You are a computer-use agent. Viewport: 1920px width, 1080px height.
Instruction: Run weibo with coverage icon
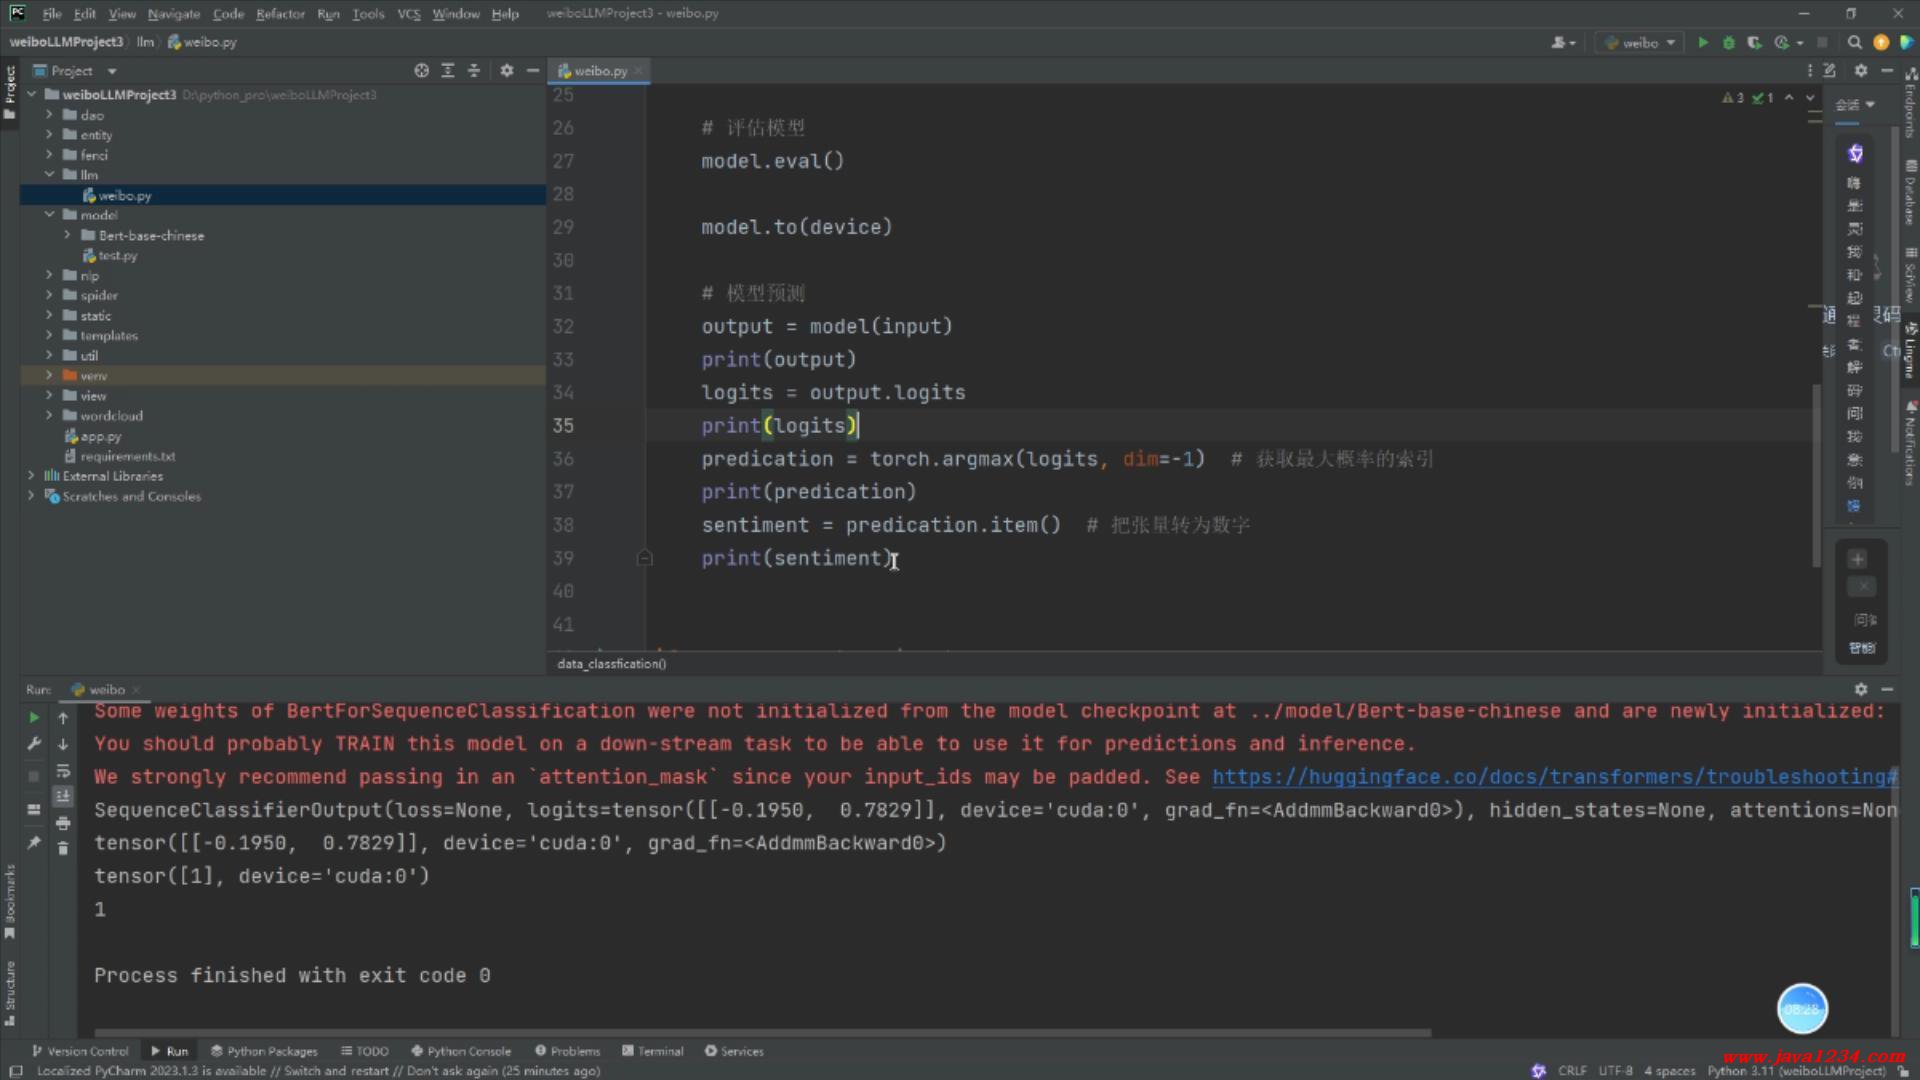coord(1754,42)
